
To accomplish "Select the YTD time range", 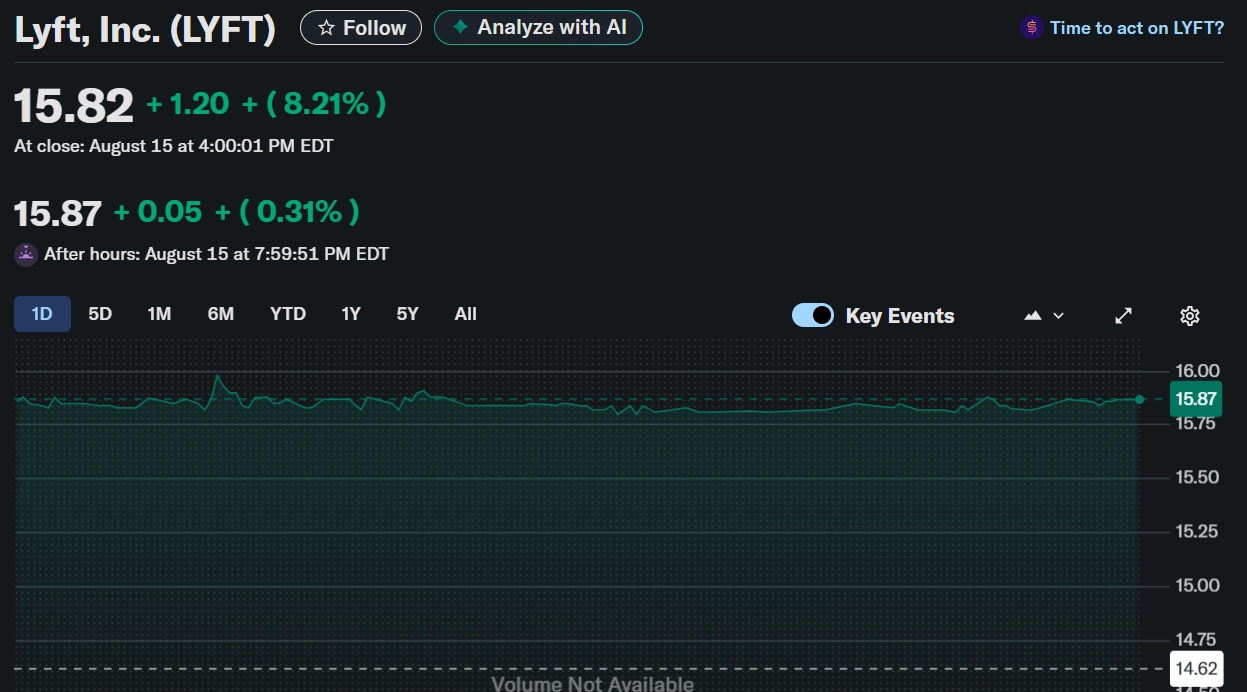I will tap(288, 314).
